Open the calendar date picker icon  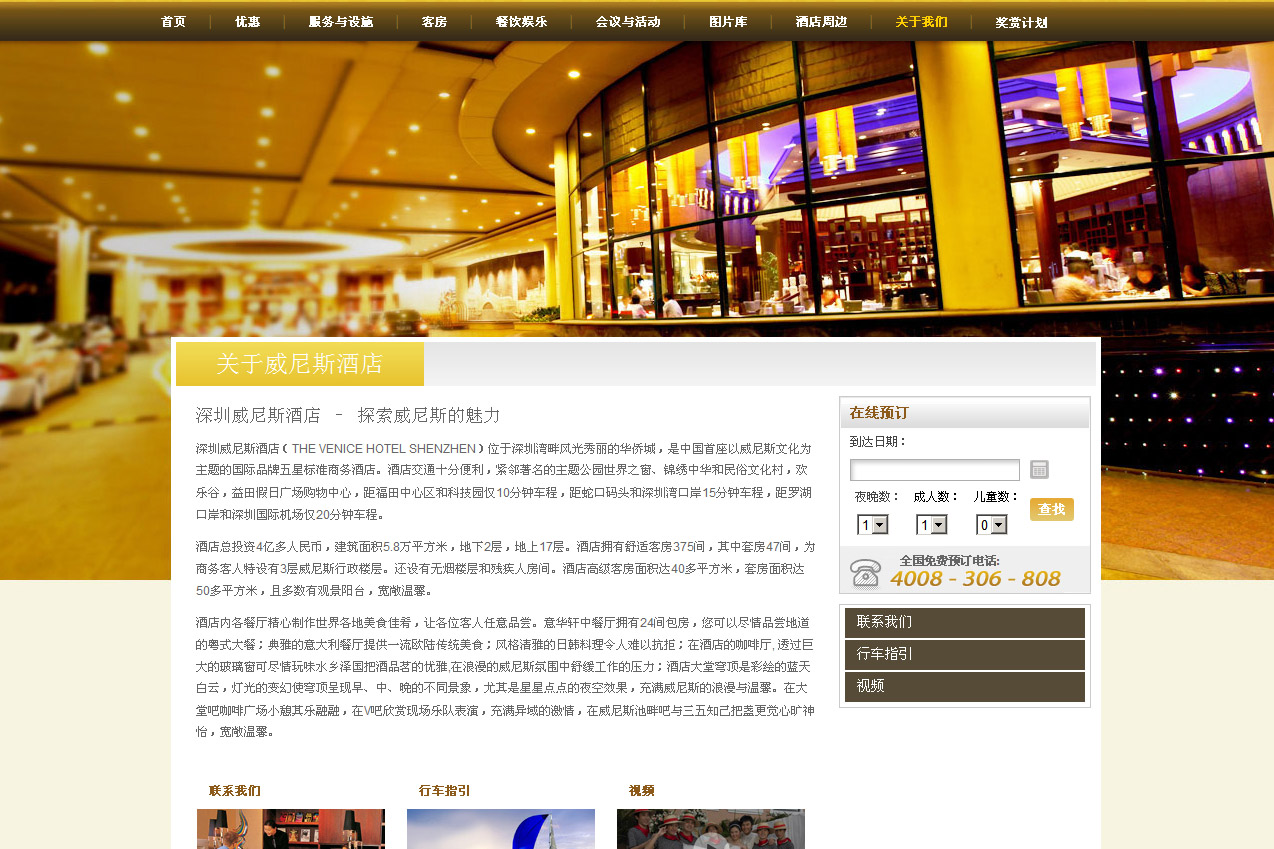pyautogui.click(x=1039, y=470)
